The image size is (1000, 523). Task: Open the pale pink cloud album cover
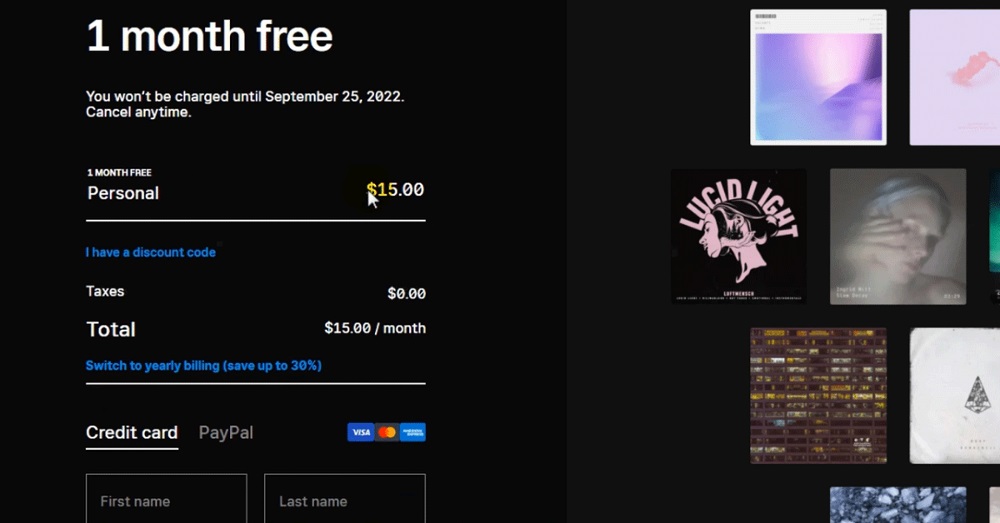click(x=955, y=77)
